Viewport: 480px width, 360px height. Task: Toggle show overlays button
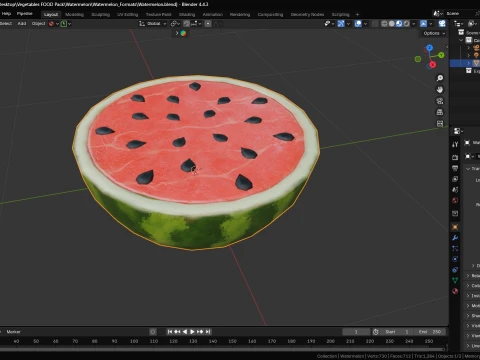point(358,24)
